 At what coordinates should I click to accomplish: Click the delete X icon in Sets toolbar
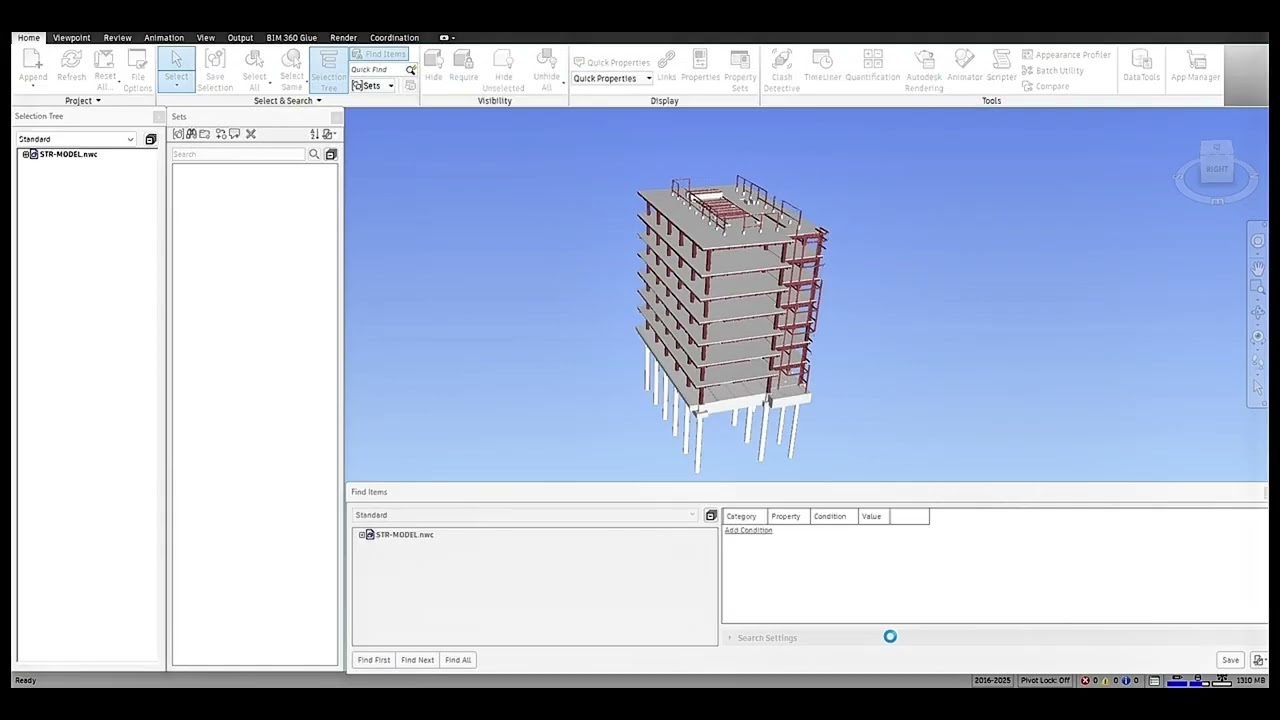251,134
